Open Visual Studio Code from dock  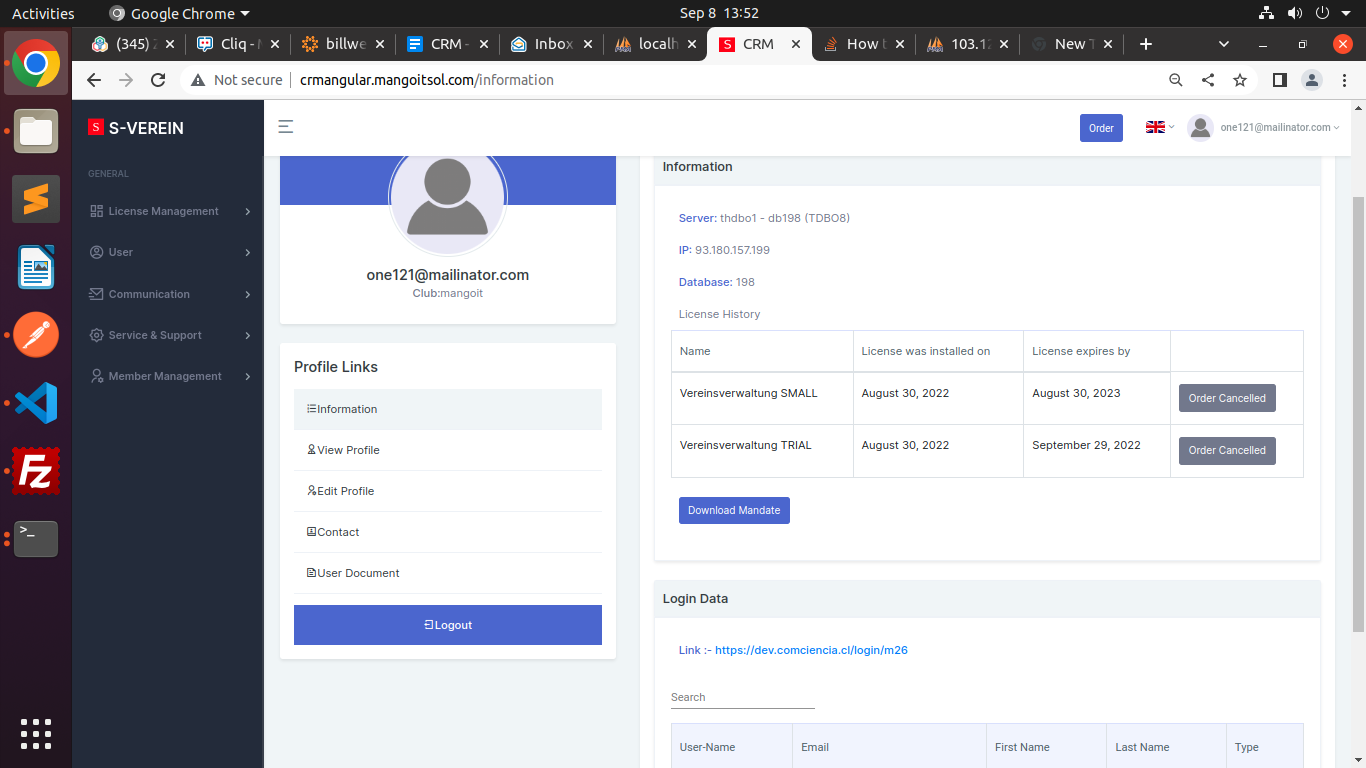pyautogui.click(x=36, y=403)
